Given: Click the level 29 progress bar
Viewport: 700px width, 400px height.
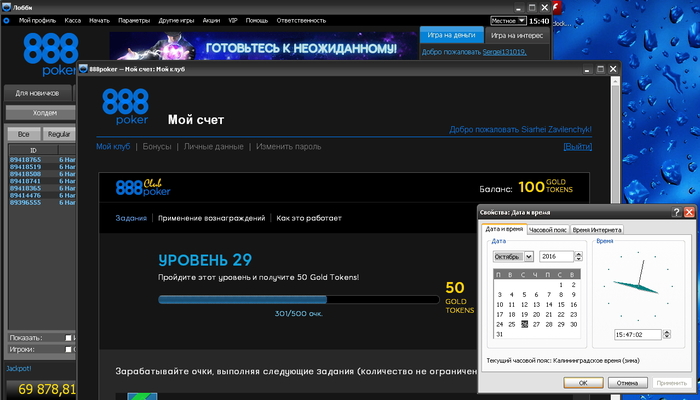Looking at the screenshot, I should (299, 300).
